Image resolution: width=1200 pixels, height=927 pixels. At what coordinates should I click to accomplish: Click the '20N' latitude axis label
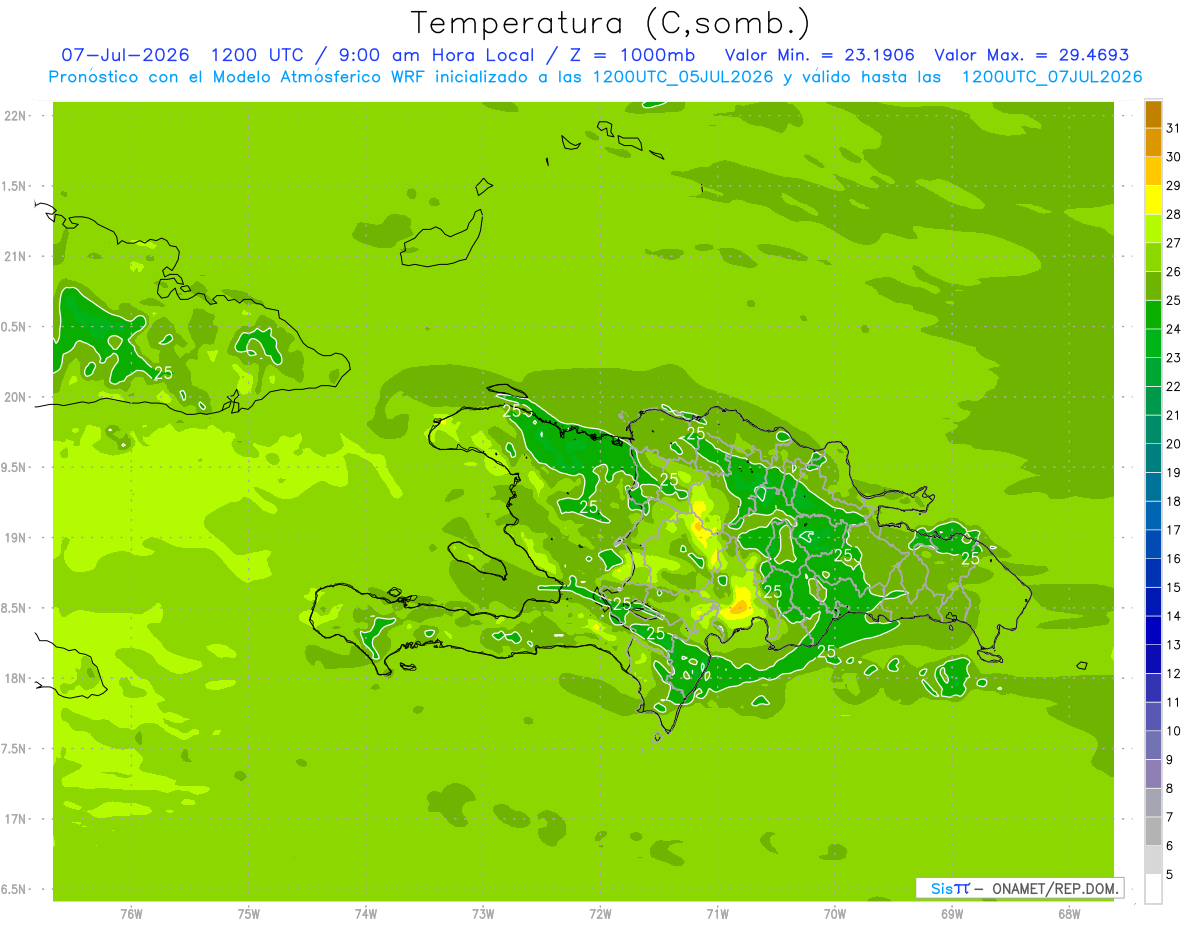[x=14, y=397]
